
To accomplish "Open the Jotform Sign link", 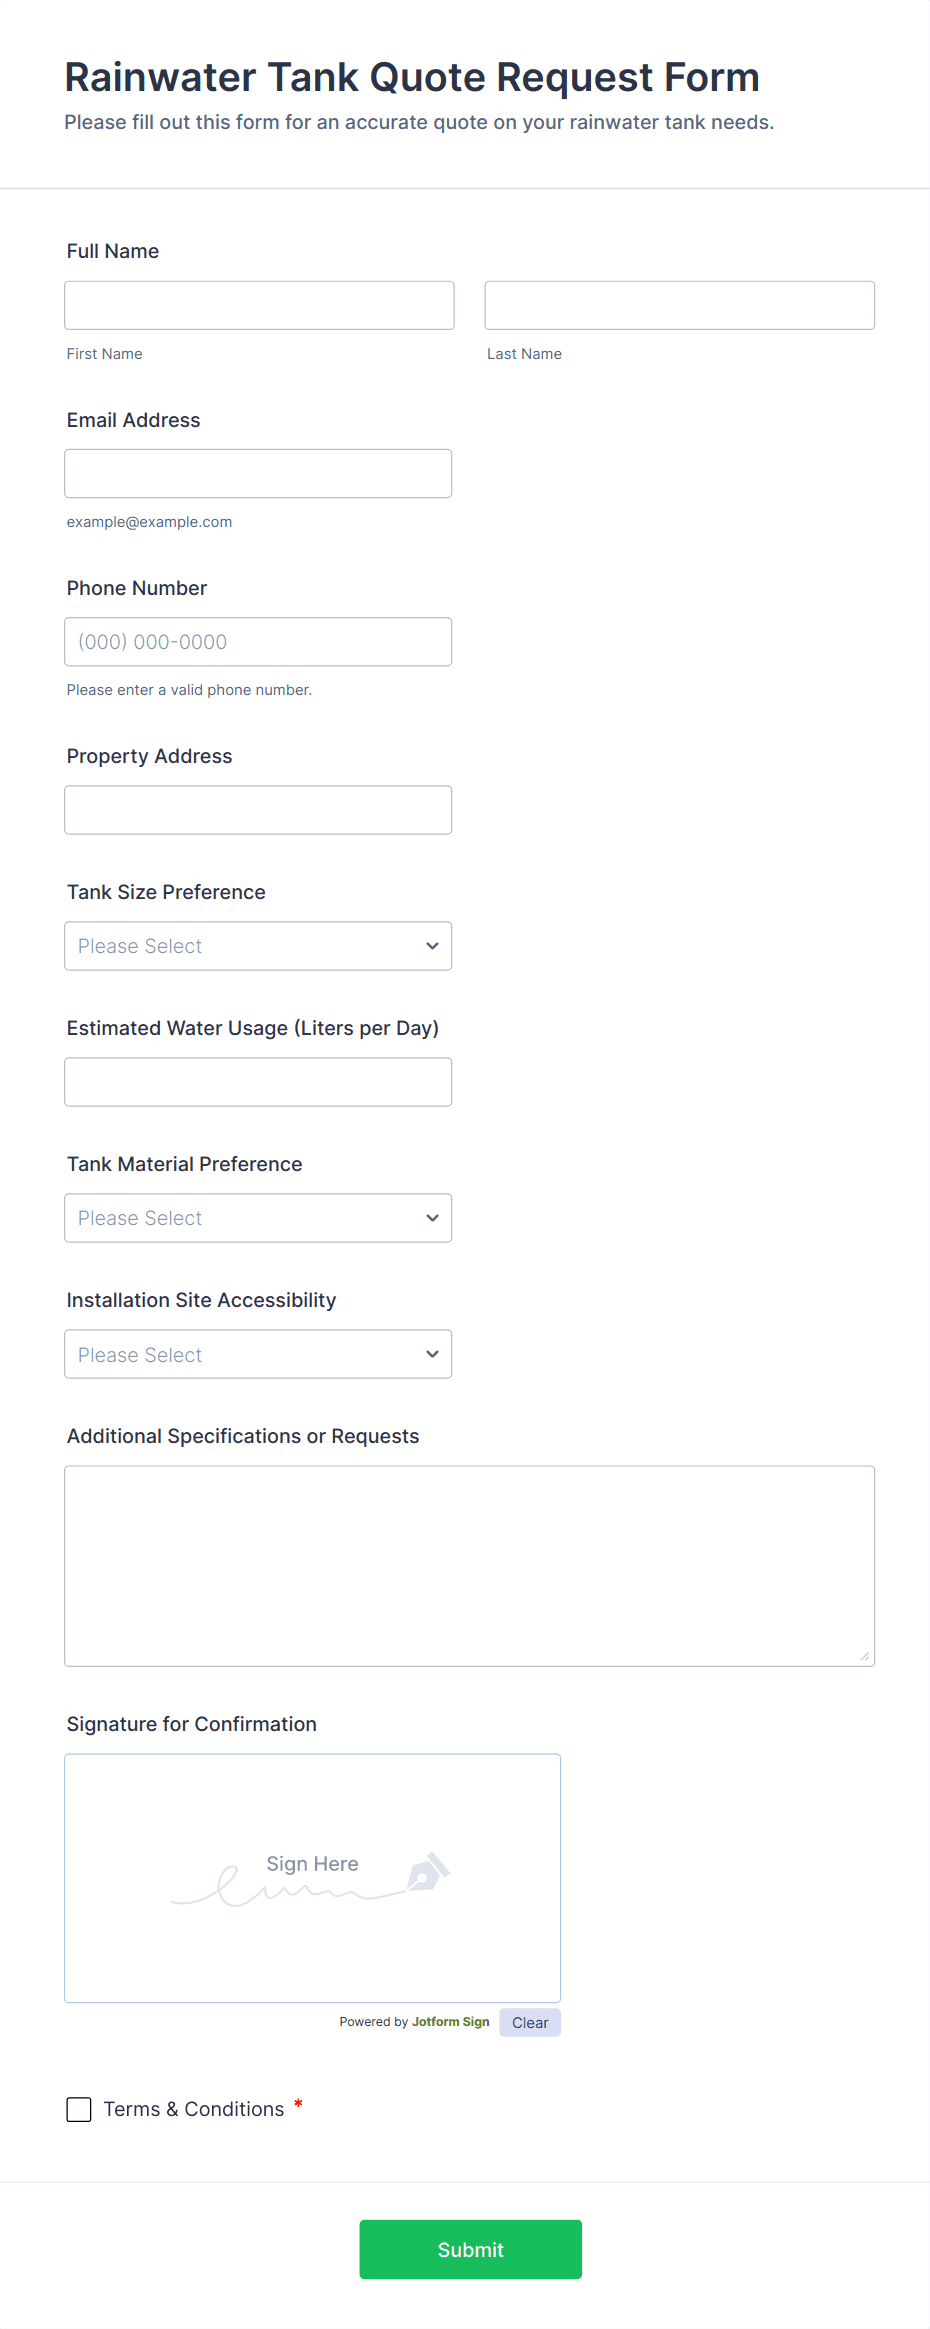I will [450, 2021].
